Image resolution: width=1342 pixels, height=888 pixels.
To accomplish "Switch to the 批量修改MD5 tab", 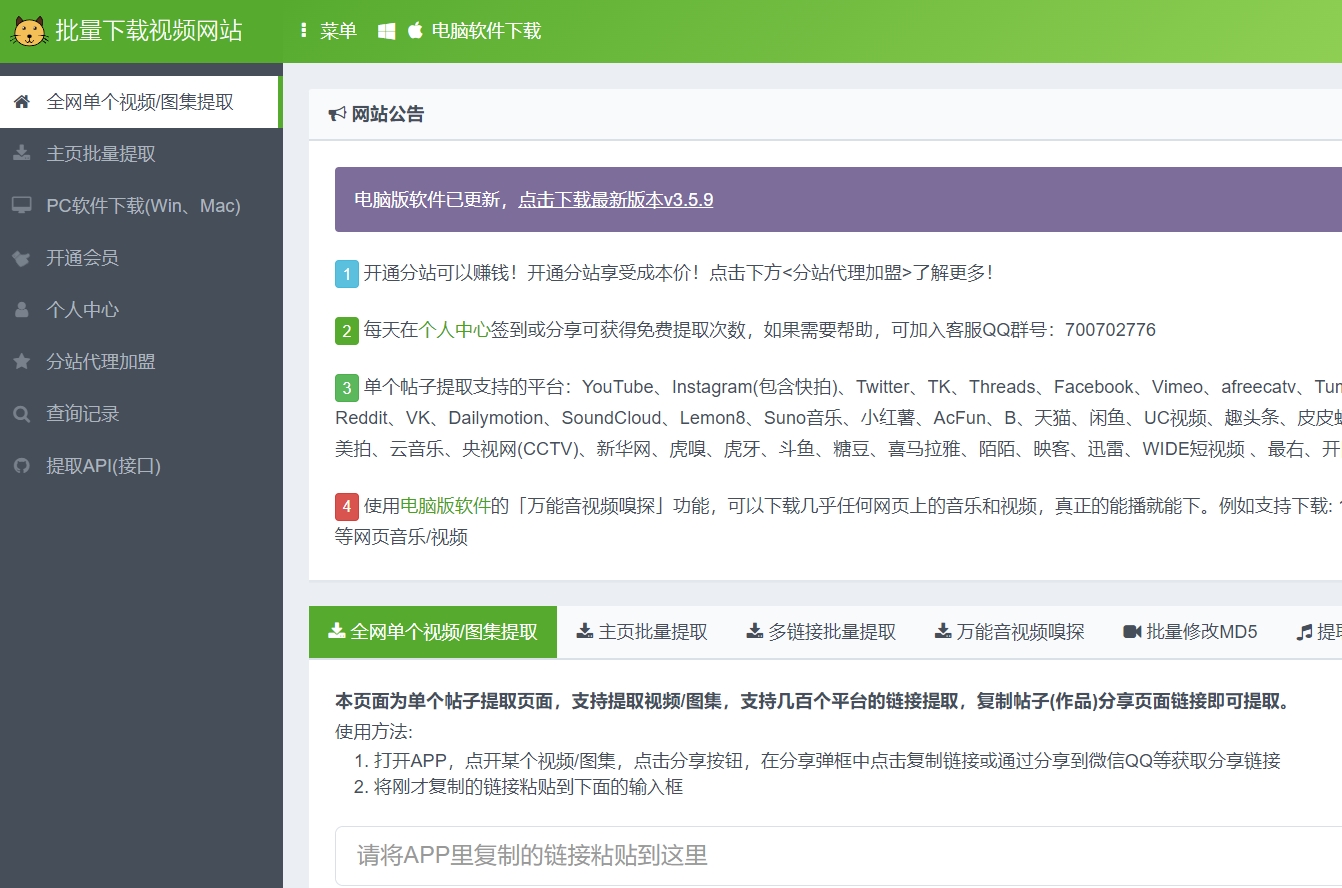I will pyautogui.click(x=1190, y=632).
